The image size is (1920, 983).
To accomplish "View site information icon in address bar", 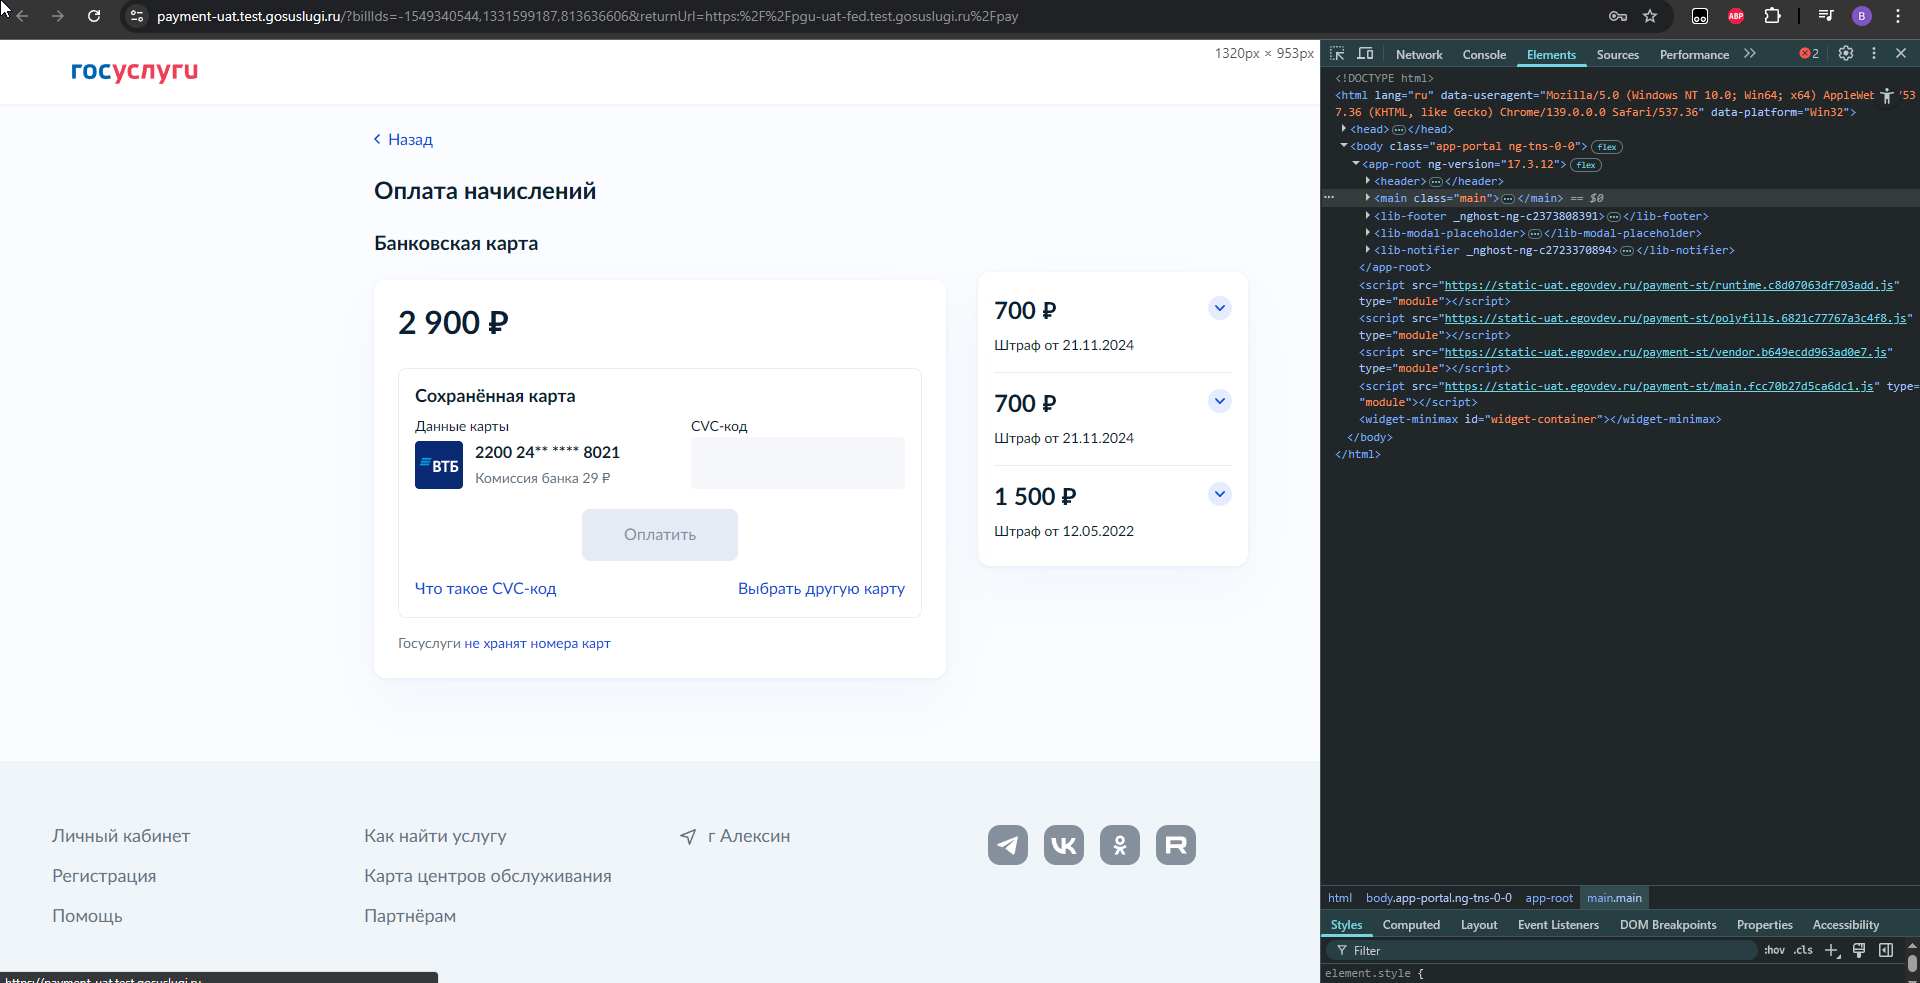I will point(138,16).
